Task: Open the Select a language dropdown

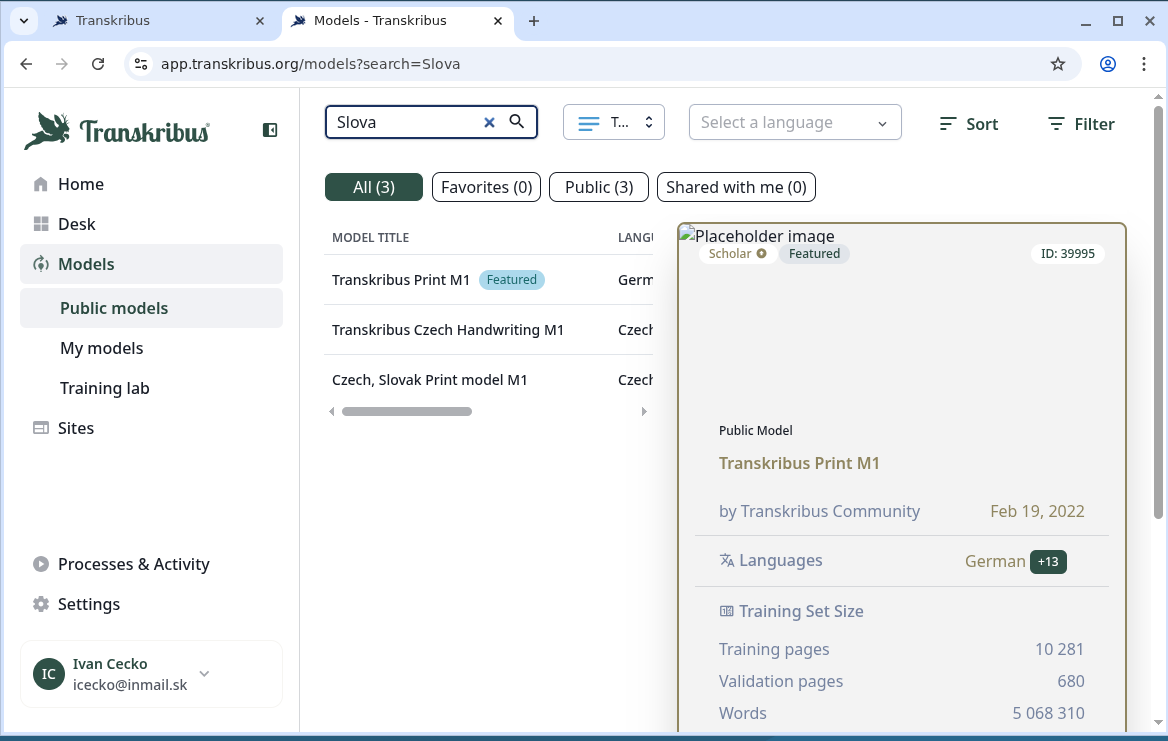Action: (x=794, y=122)
